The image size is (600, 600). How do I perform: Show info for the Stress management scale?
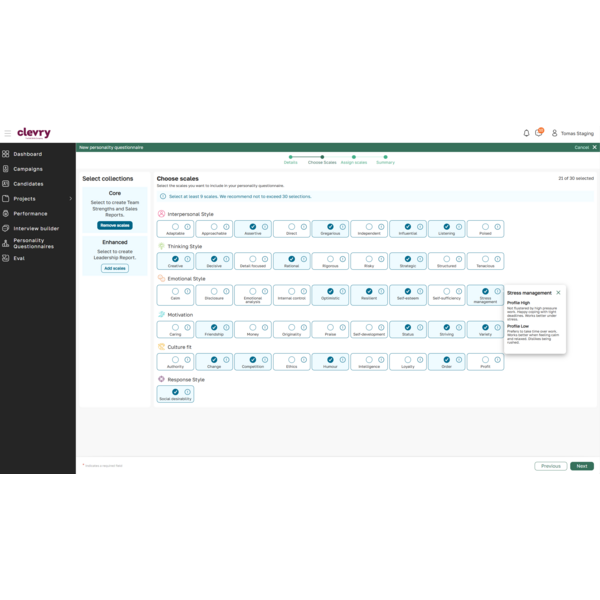click(x=497, y=291)
